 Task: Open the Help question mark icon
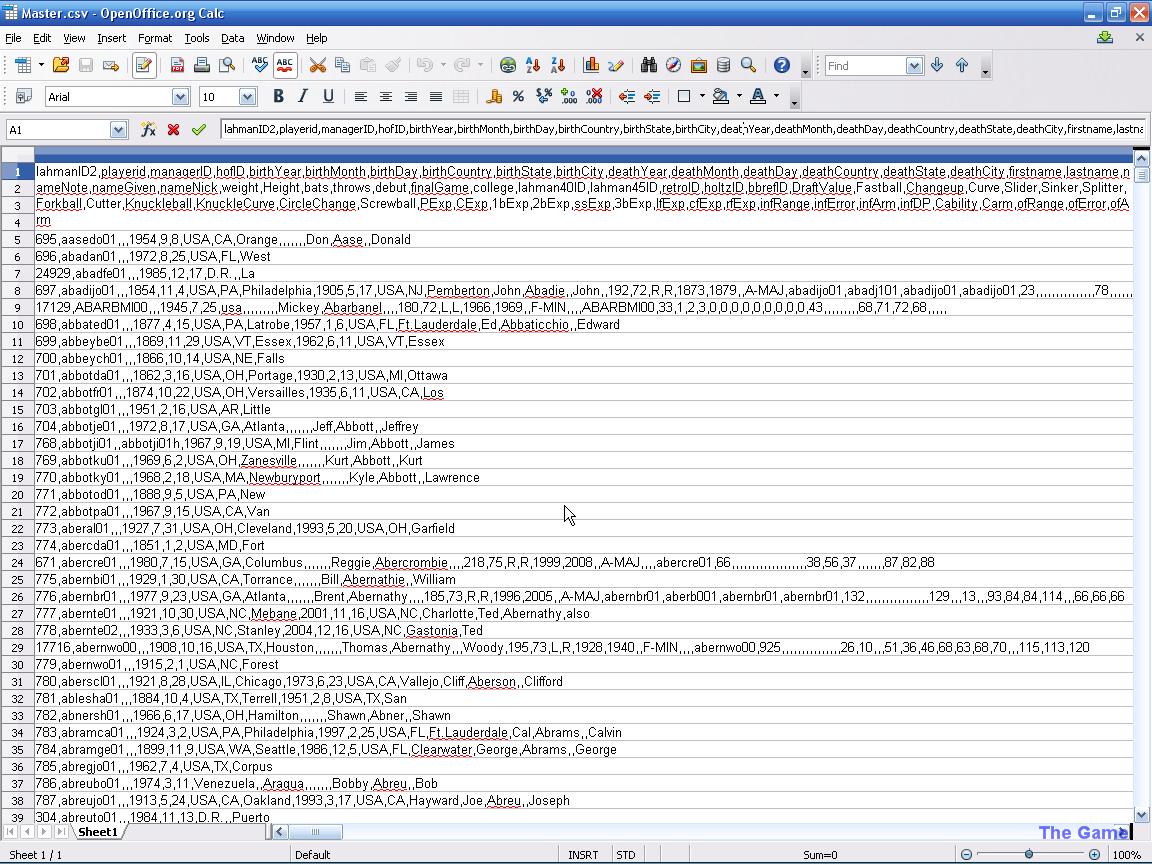(x=781, y=65)
